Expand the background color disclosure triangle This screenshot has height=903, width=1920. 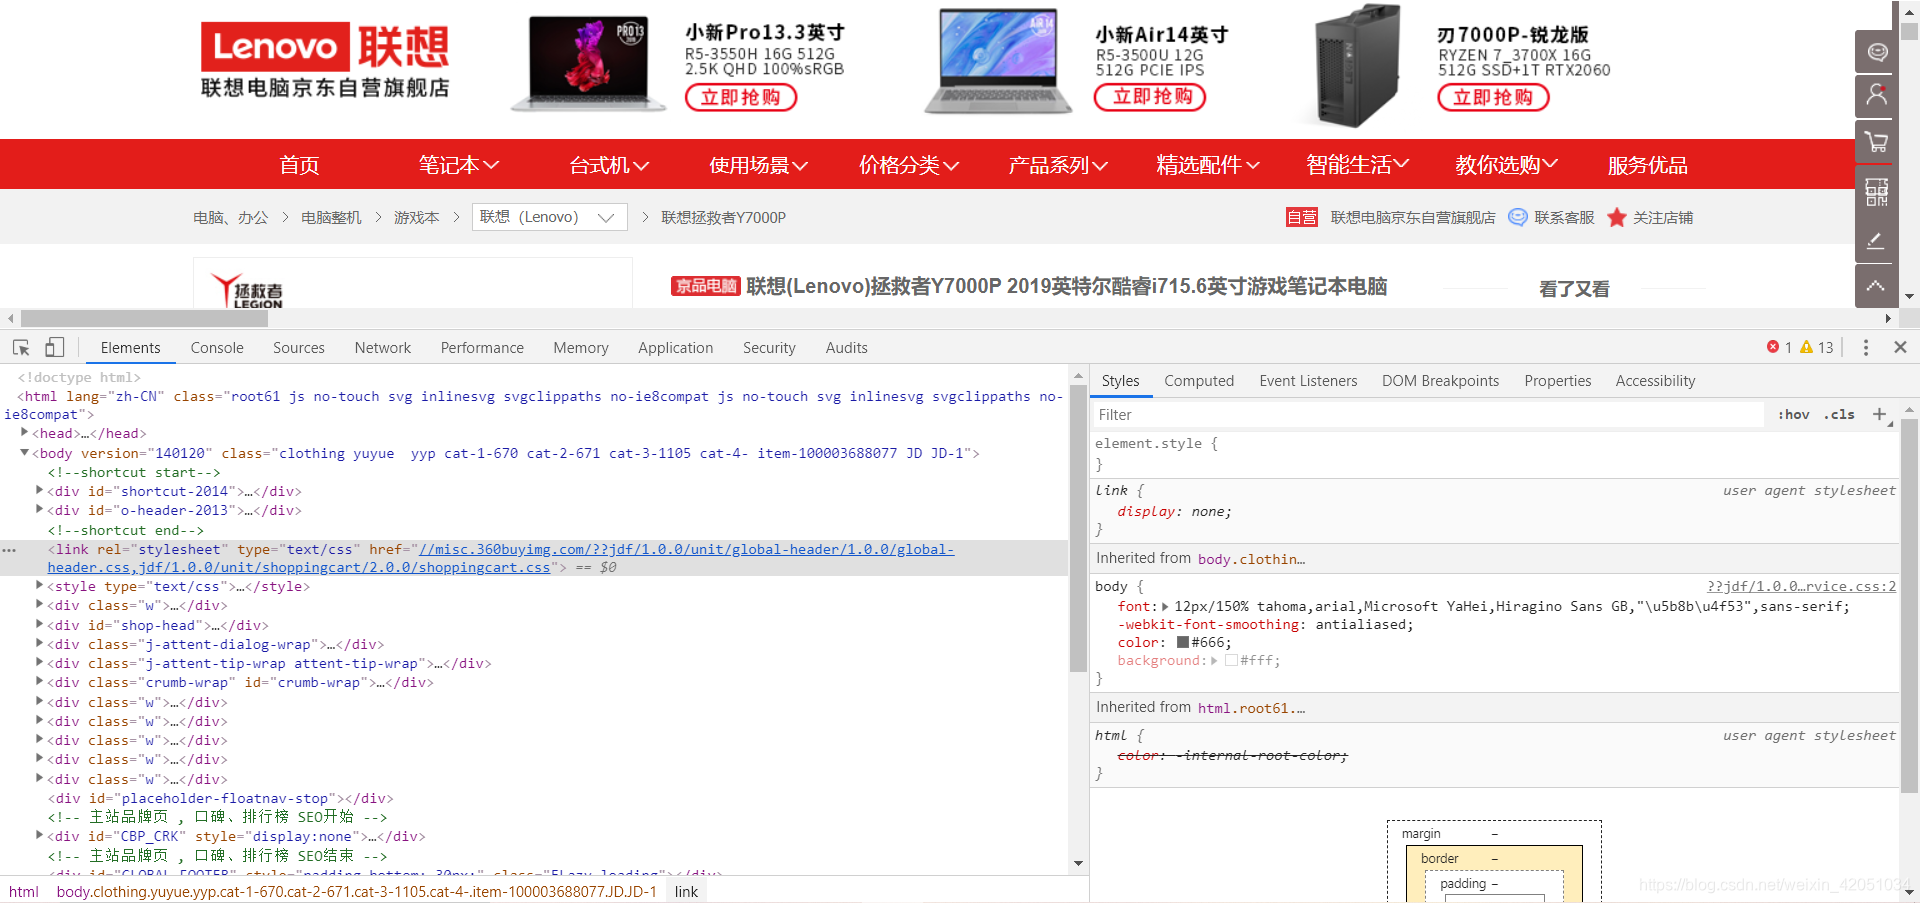1213,661
